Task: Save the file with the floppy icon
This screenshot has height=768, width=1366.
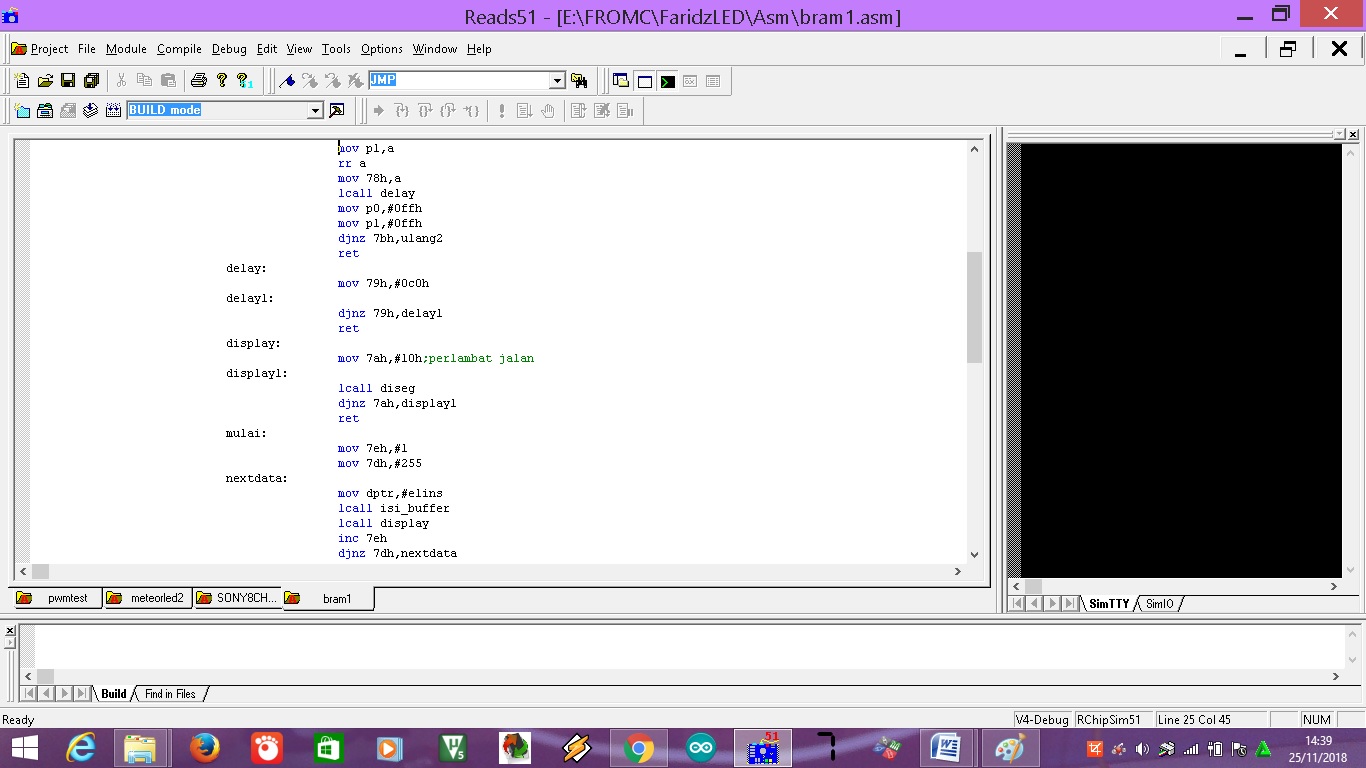Action: [x=68, y=81]
